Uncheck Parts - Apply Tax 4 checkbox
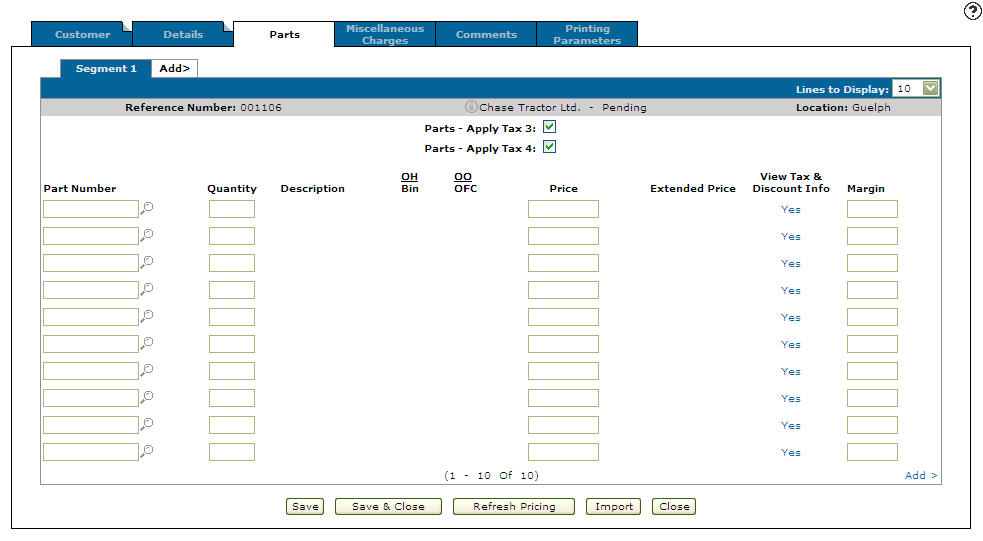Image resolution: width=983 pixels, height=541 pixels. coord(549,148)
